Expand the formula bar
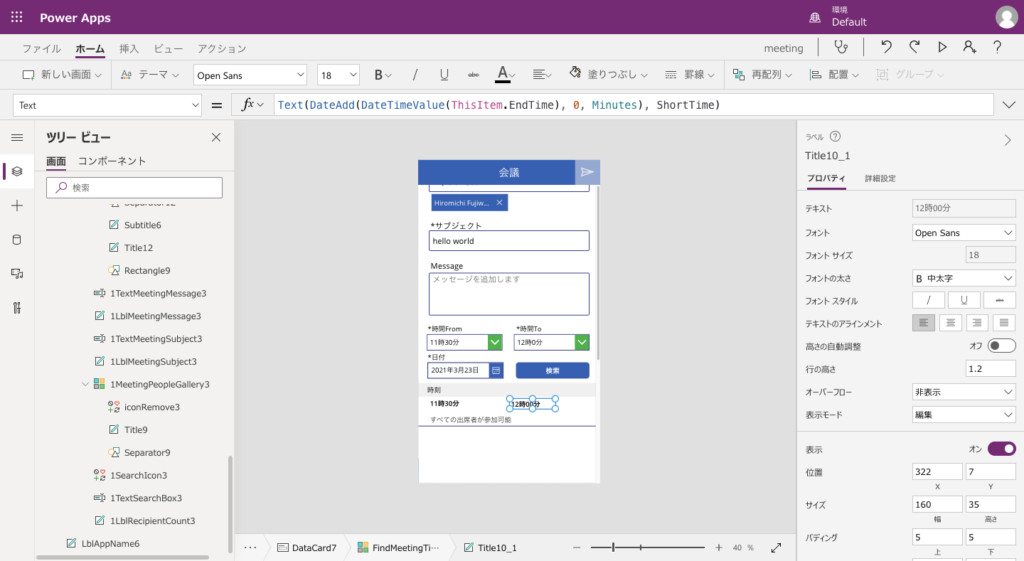Screen dimensions: 1024x561 (1009, 104)
